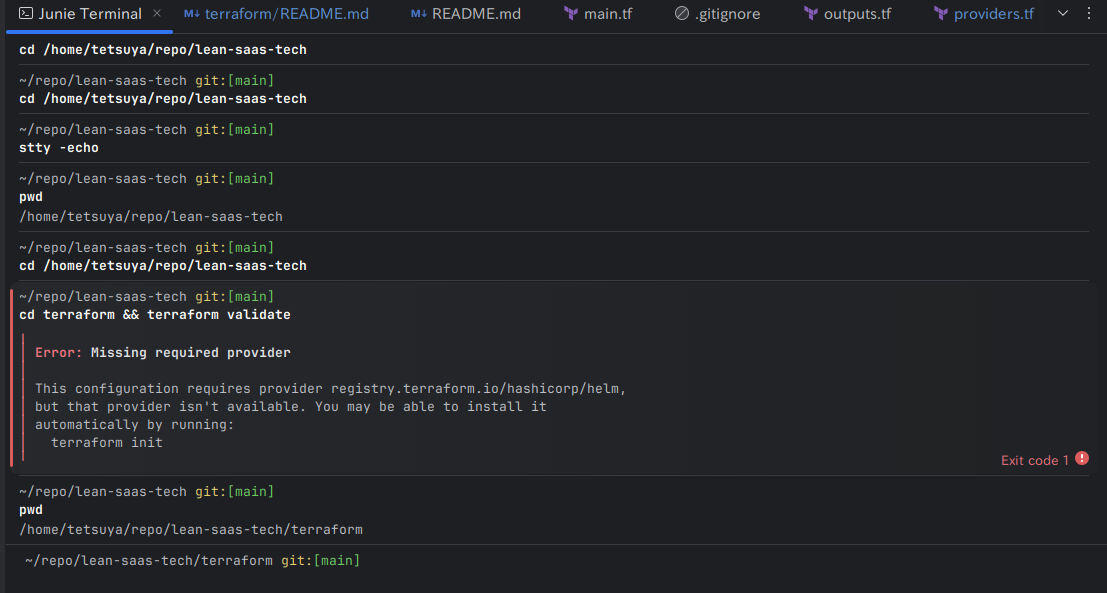Open the main.tf editor tab

tap(608, 14)
